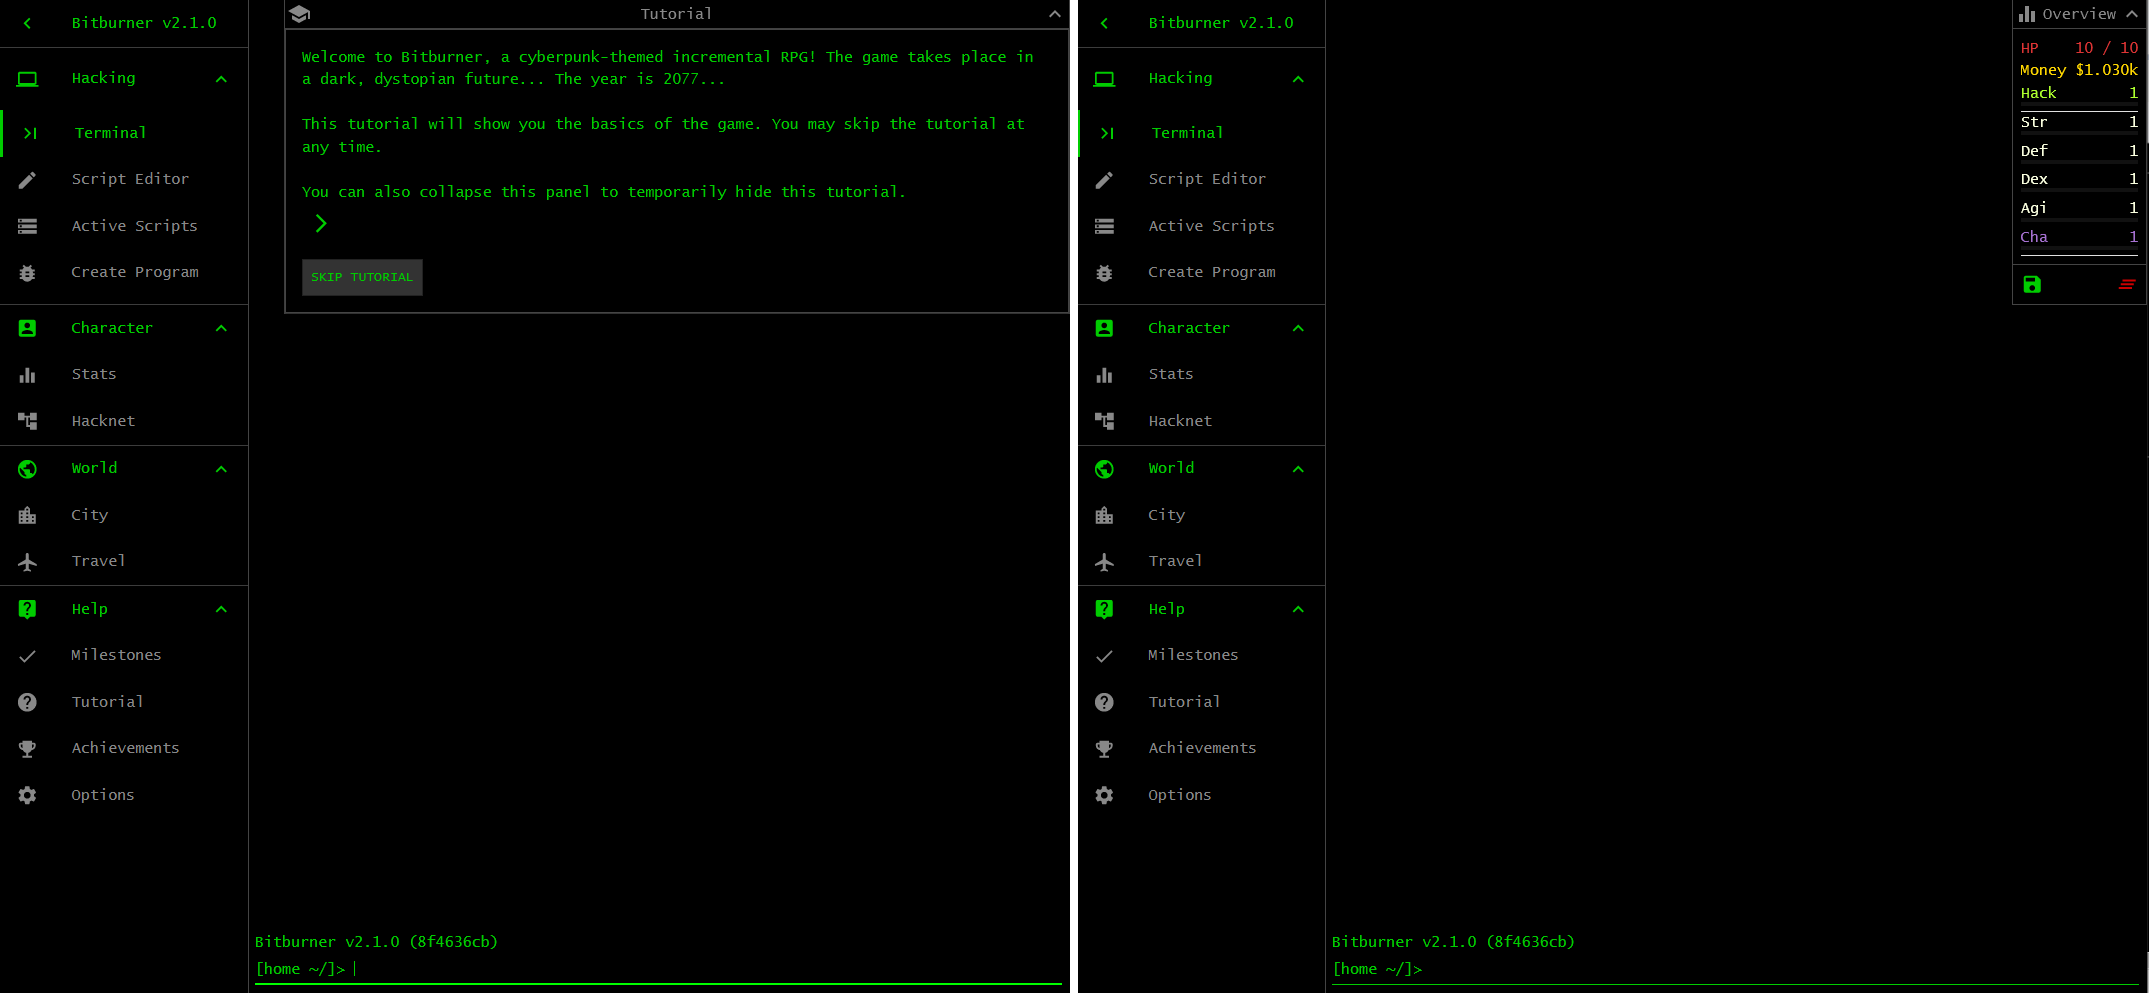The image size is (2149, 993).
Task: Open Script Editor label in left window
Action: coord(130,179)
